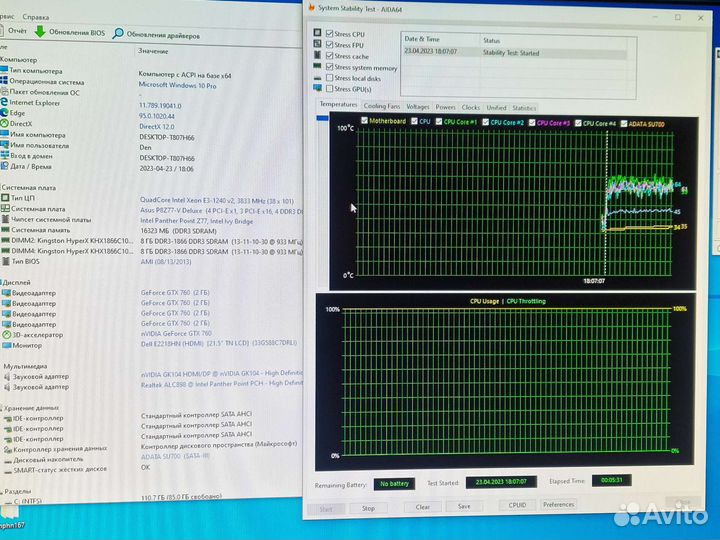Screen dimensions: 720x540
Task: Open the Clocks tab
Action: tap(471, 107)
